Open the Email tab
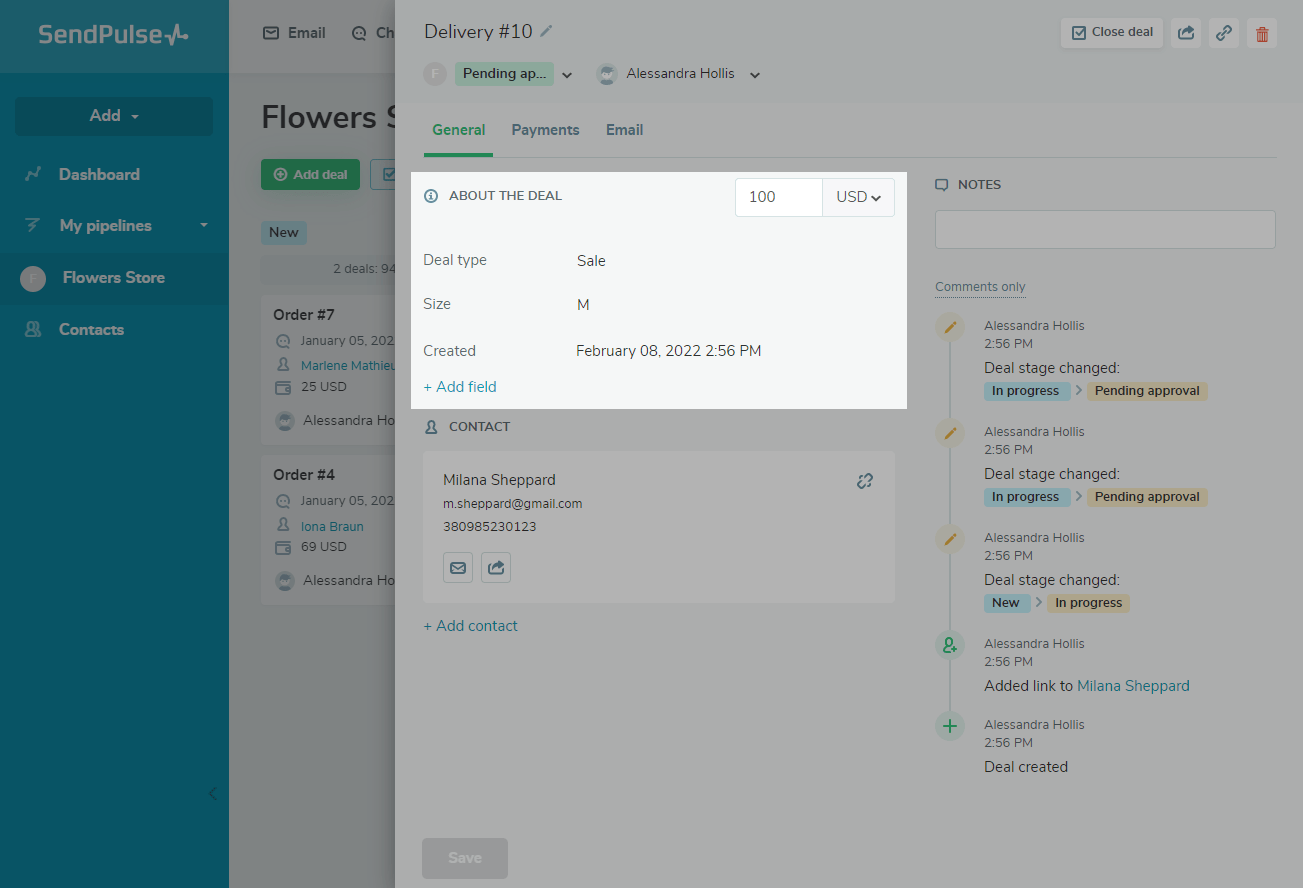1303x888 pixels. coord(624,130)
